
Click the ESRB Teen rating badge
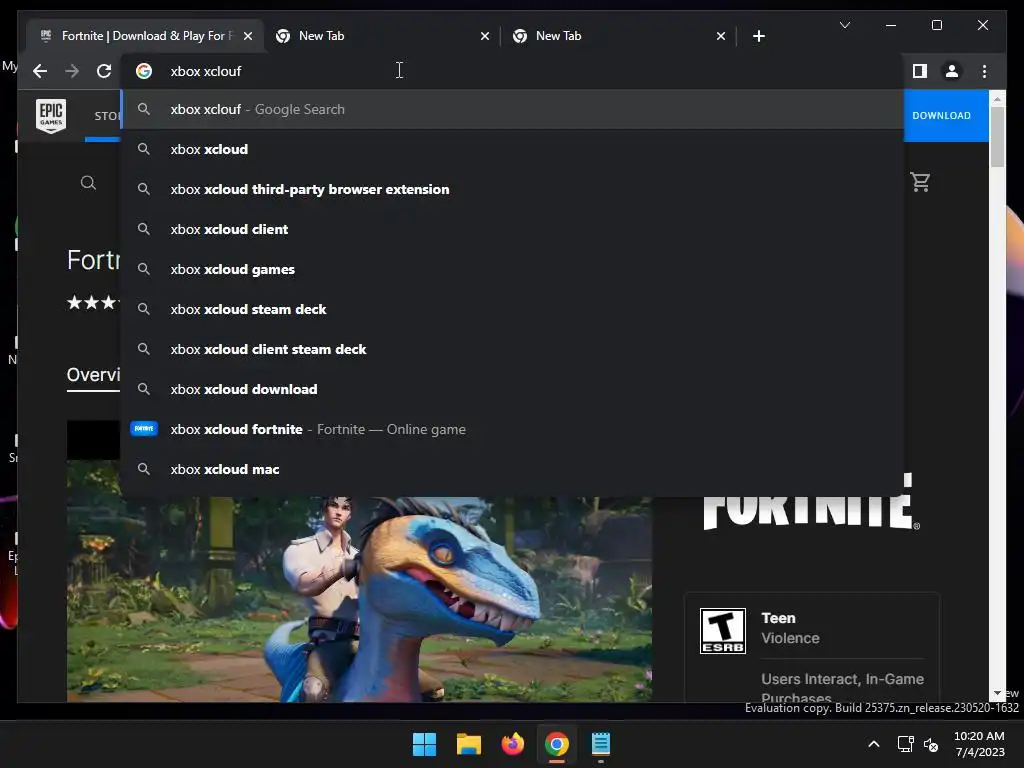(722, 631)
